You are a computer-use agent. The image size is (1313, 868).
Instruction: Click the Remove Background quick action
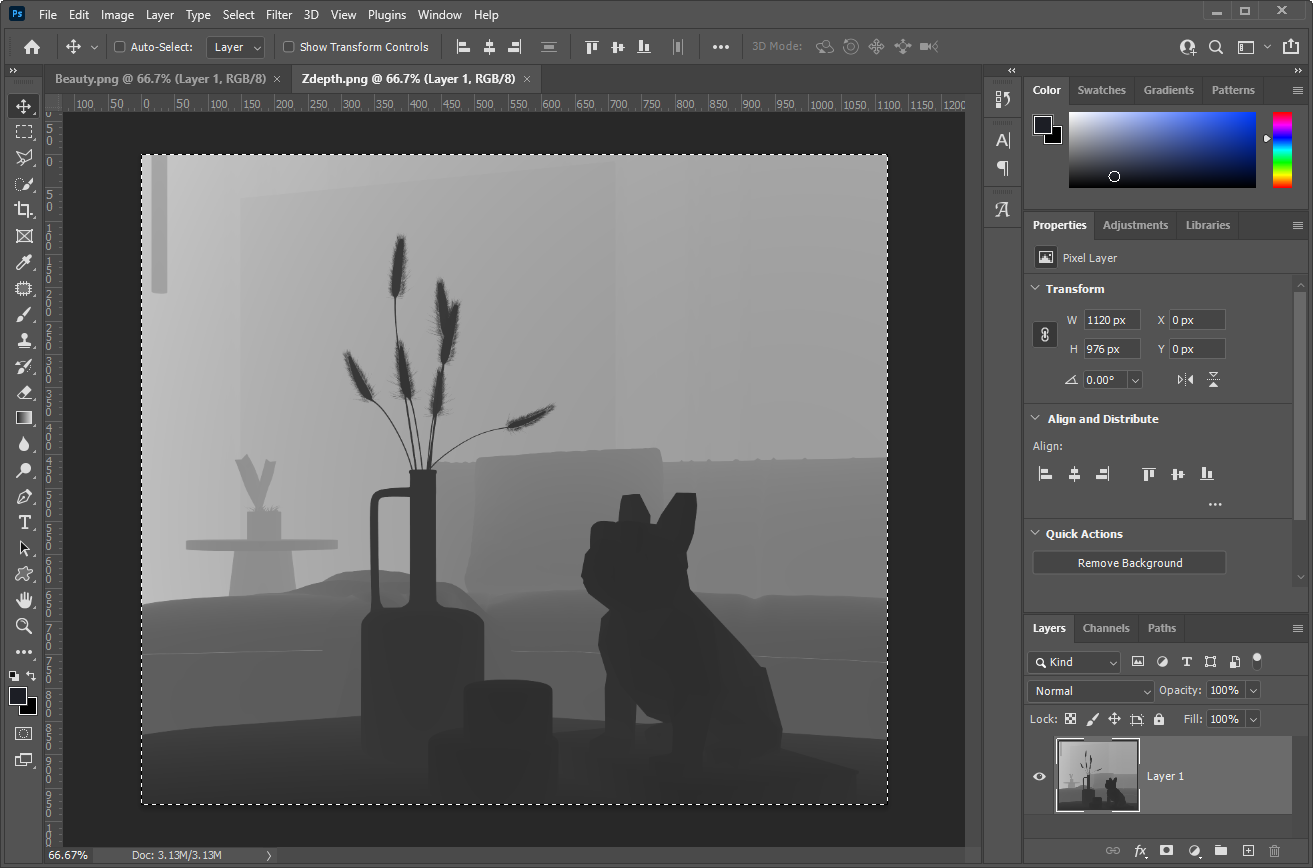(x=1128, y=562)
